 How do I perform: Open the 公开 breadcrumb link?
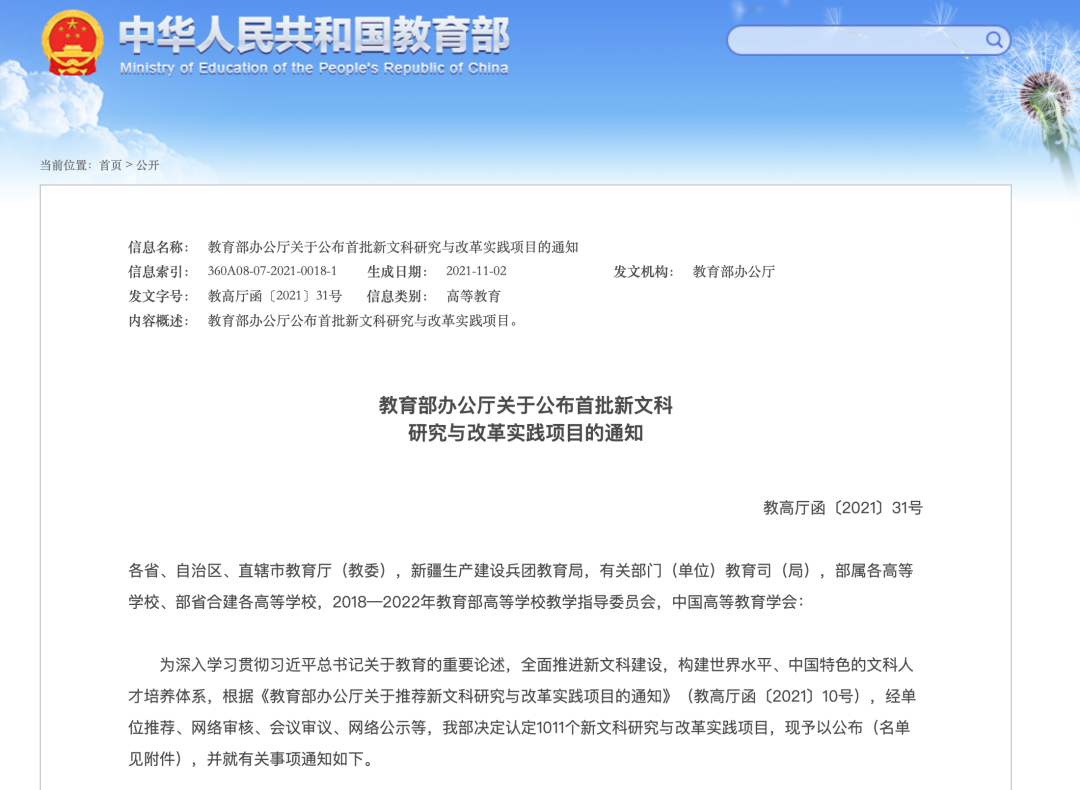[x=148, y=165]
